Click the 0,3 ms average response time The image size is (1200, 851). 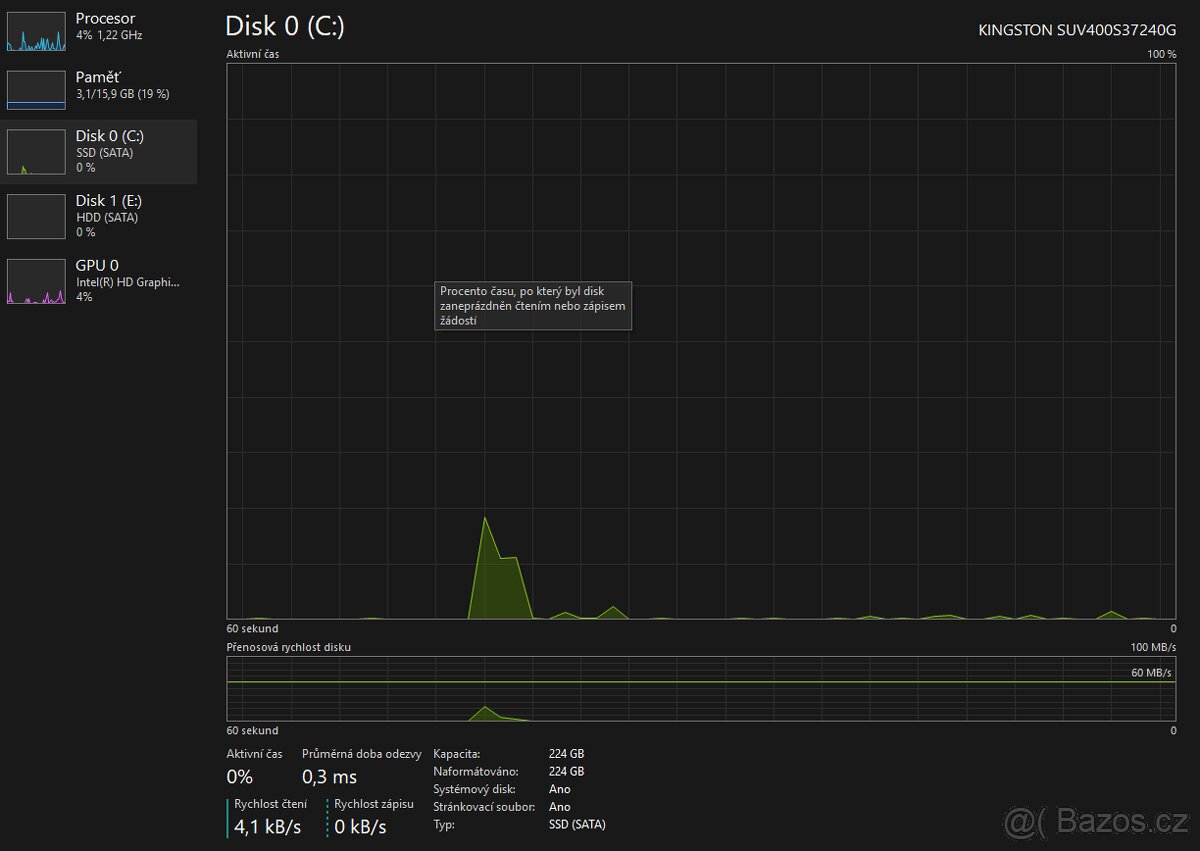[x=329, y=777]
